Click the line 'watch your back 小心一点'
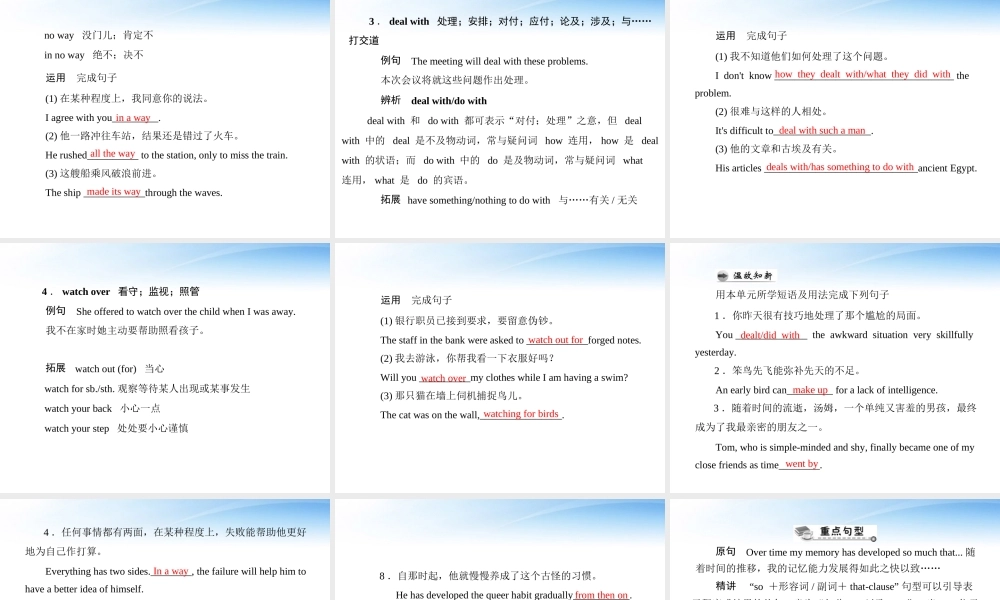1000x600 pixels. pos(102,409)
